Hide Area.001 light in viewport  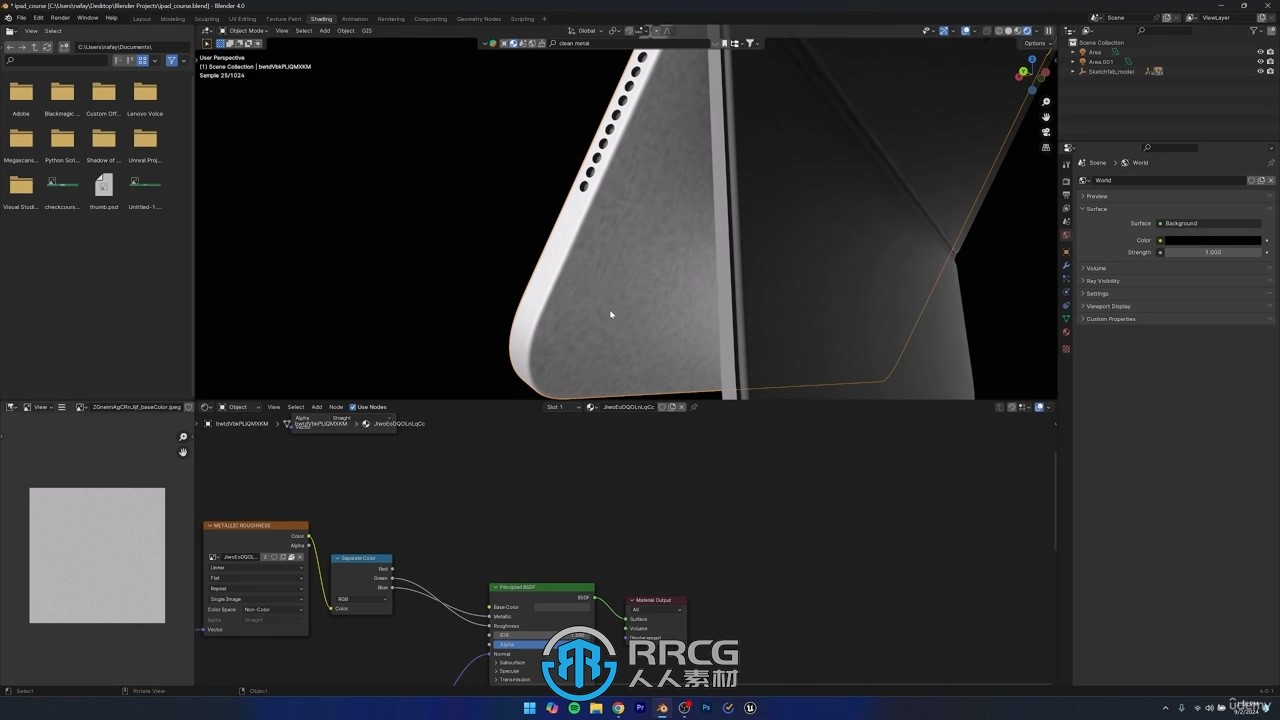[x=1260, y=62]
